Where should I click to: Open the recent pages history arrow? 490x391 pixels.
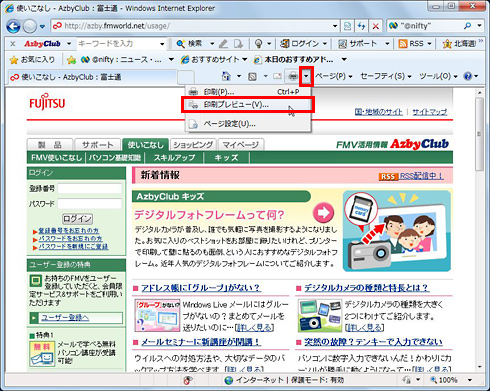42,26
